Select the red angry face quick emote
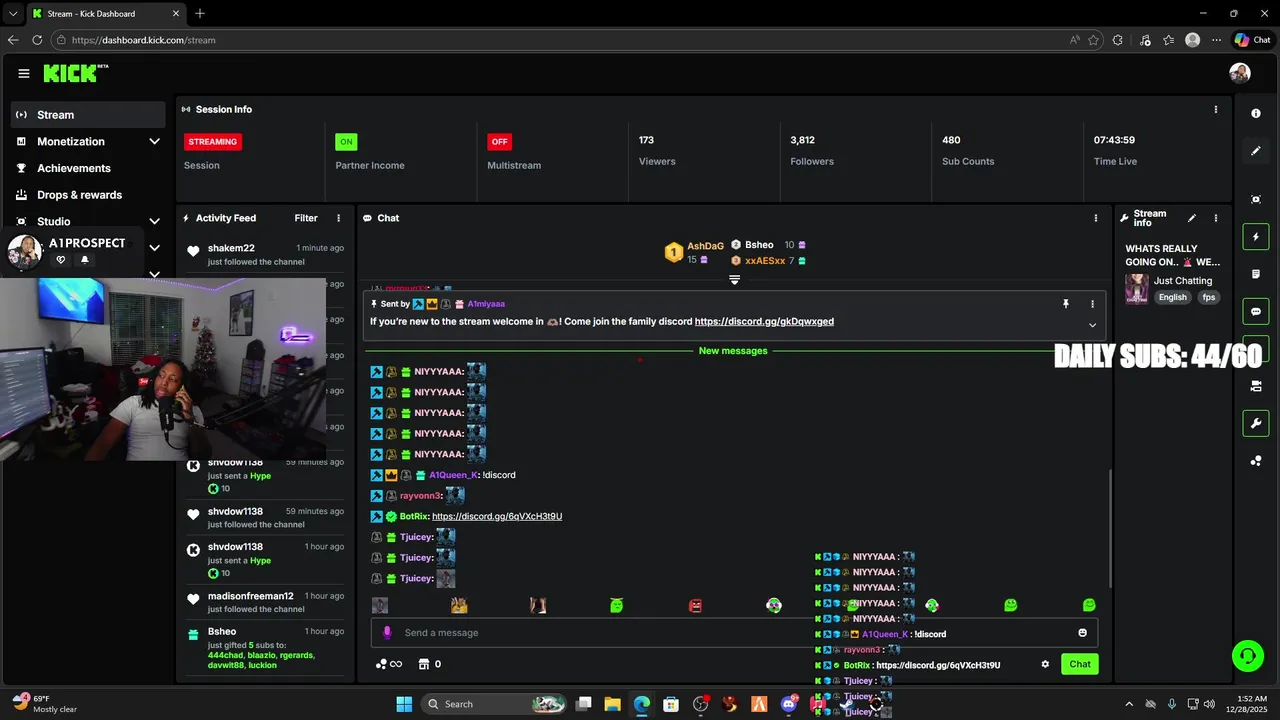1280x720 pixels. (x=695, y=605)
